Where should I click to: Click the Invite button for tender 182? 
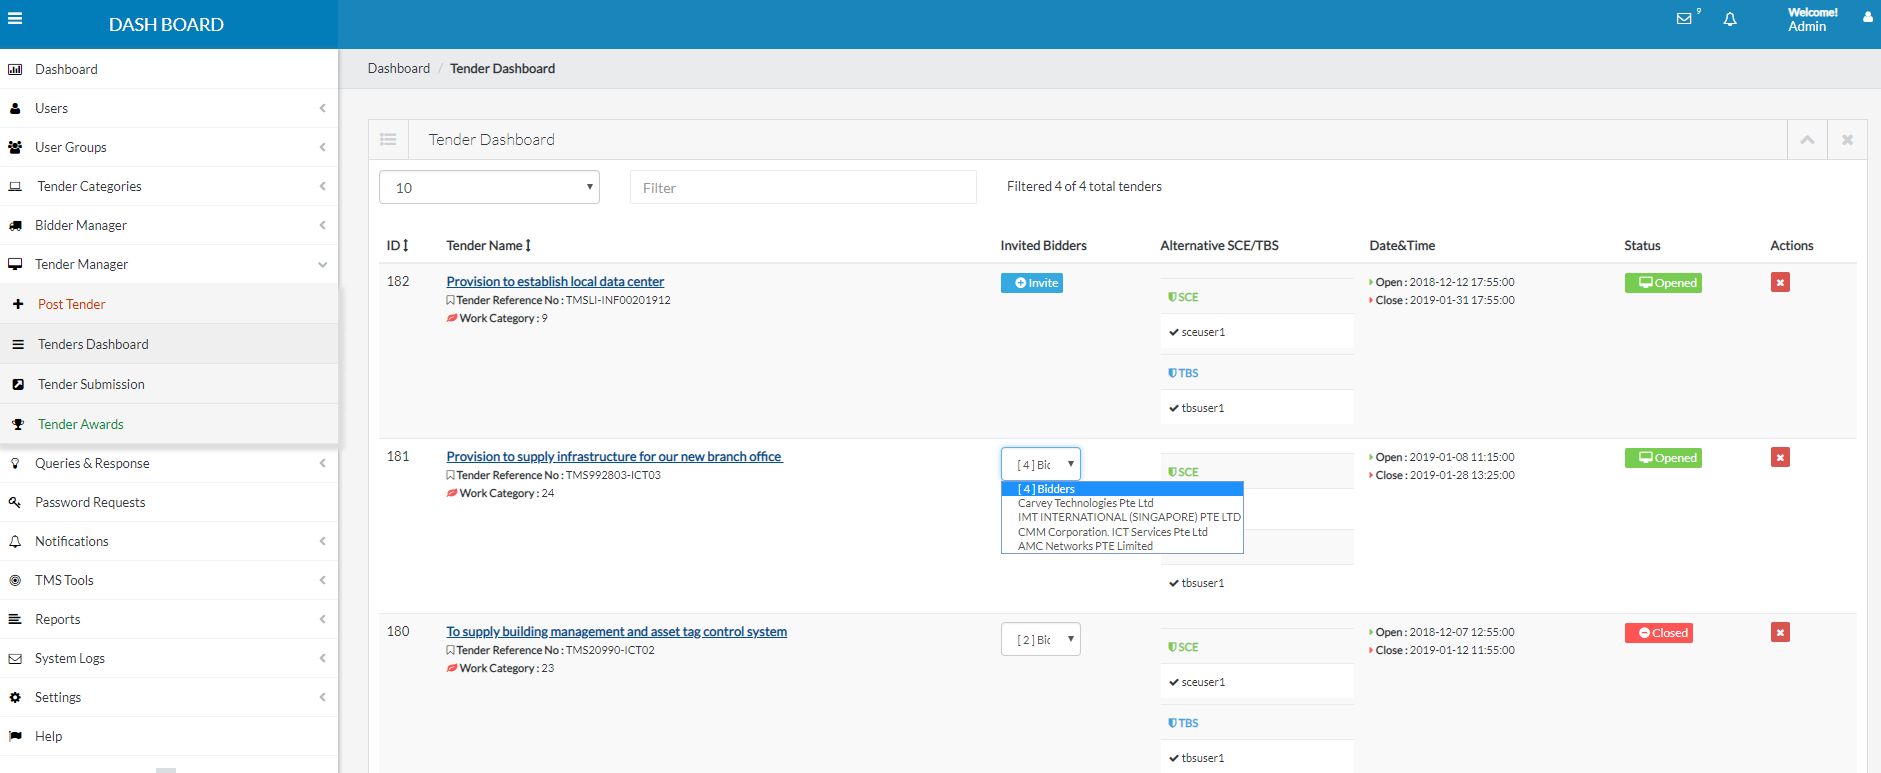tap(1031, 283)
